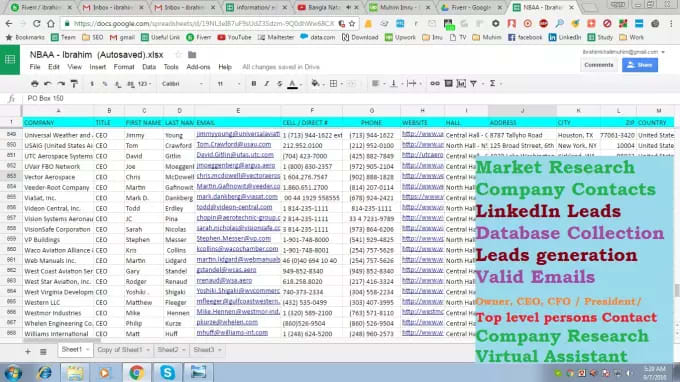The image size is (680, 382).
Task: Open the LinkedIn bookmark
Action: pos(564,38)
